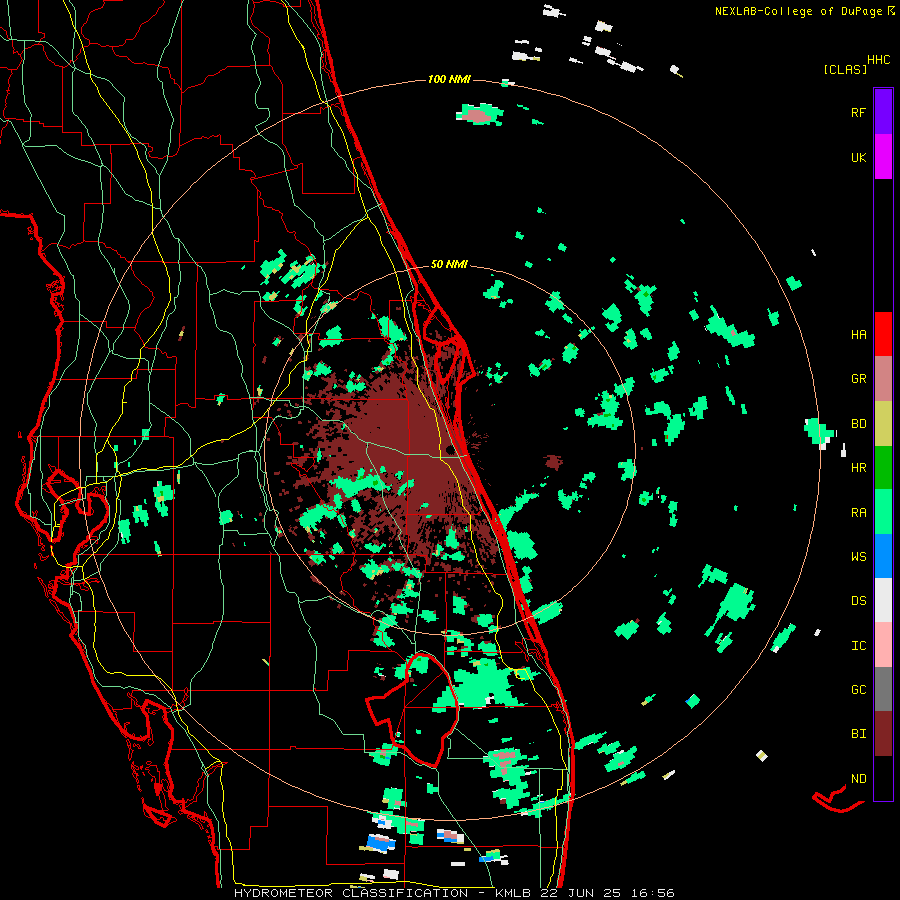The width and height of the screenshot is (900, 900).
Task: Click the HR legend label
Action: tap(858, 468)
